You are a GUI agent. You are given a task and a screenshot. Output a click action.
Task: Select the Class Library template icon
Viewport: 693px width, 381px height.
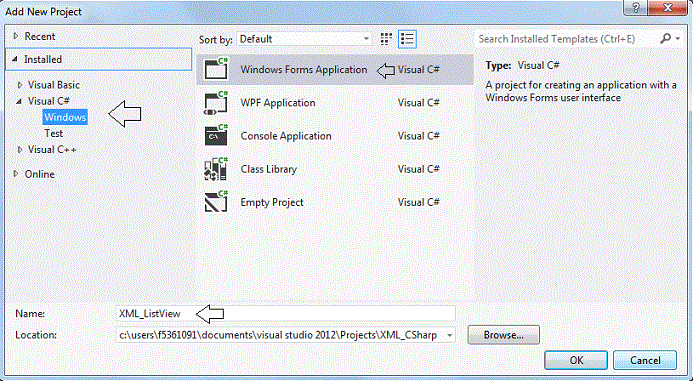coord(216,169)
